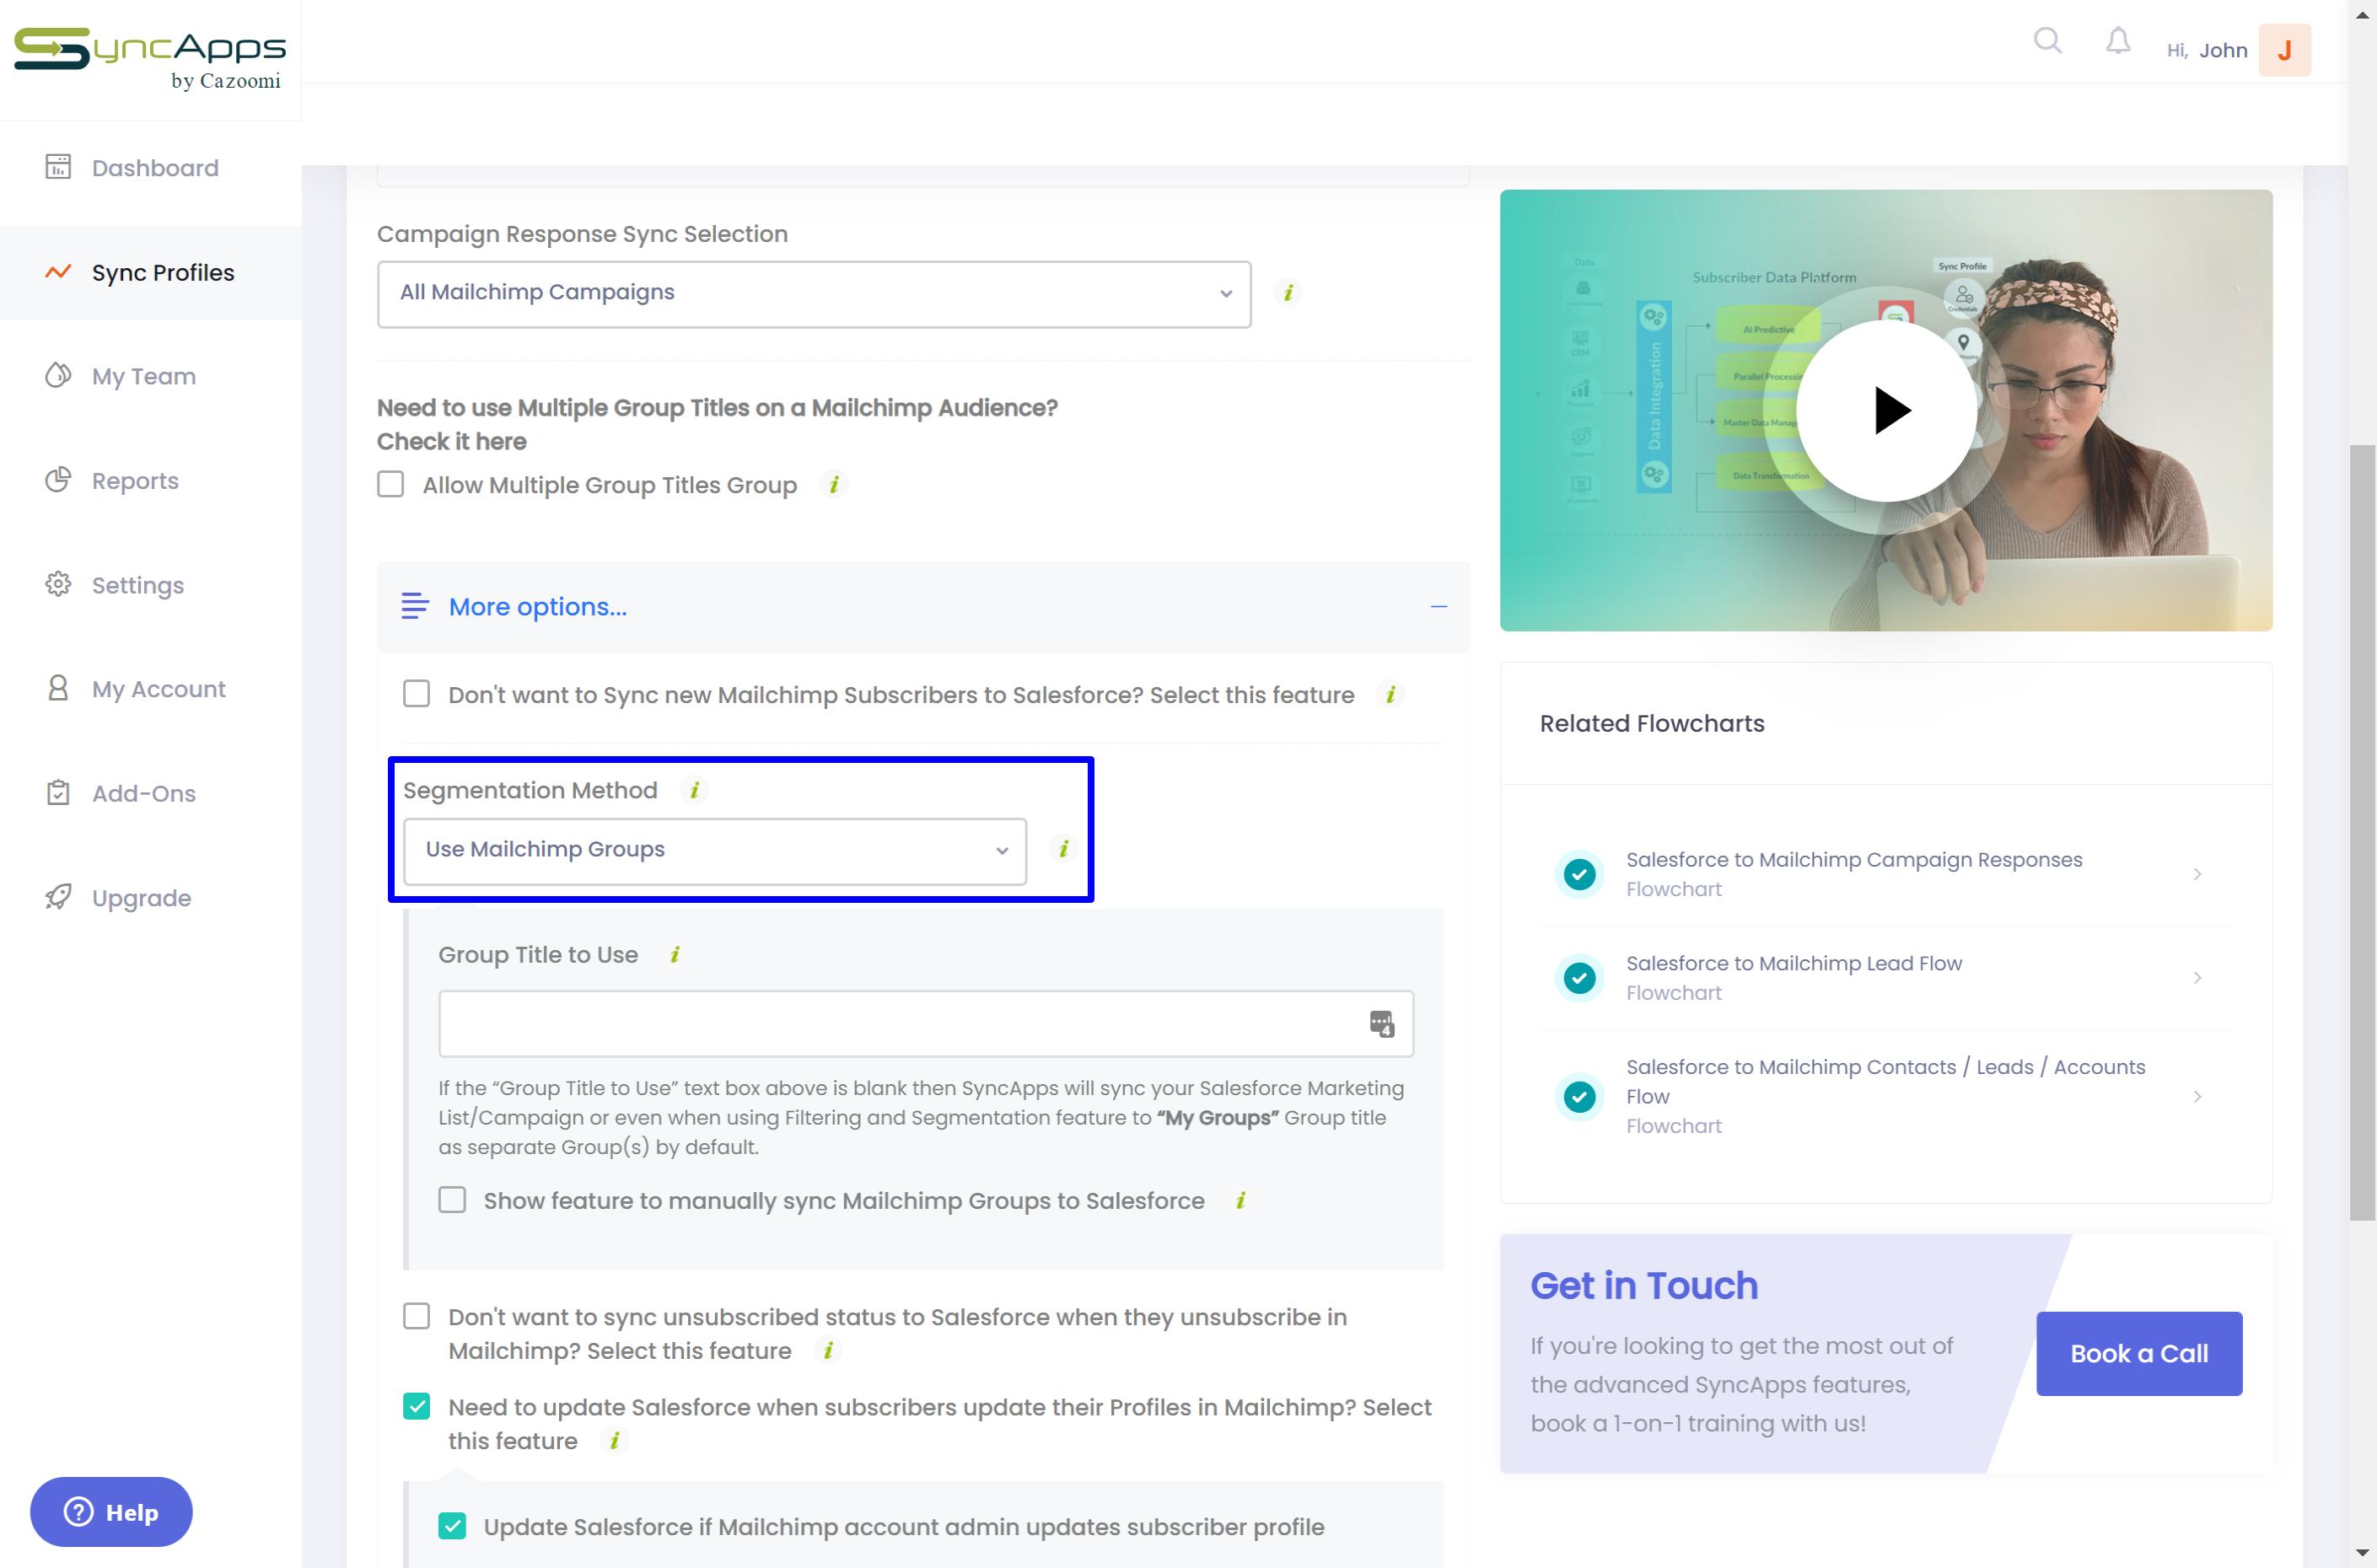Enable Allow Multiple Group Titles Group
Image resolution: width=2377 pixels, height=1568 pixels.
coord(391,485)
